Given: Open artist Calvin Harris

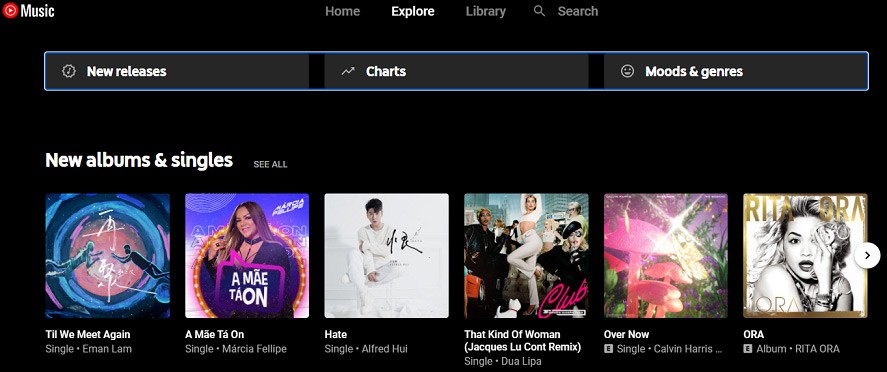Looking at the screenshot, I should [x=688, y=349].
